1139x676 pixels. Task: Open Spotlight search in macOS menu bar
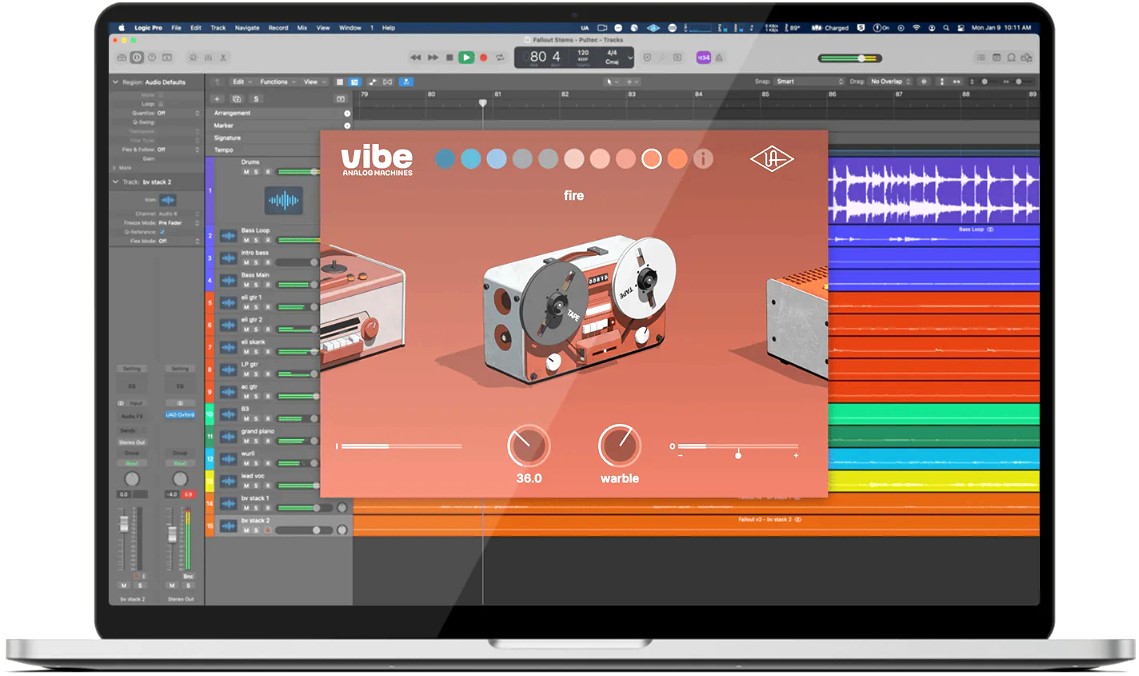pyautogui.click(x=946, y=28)
